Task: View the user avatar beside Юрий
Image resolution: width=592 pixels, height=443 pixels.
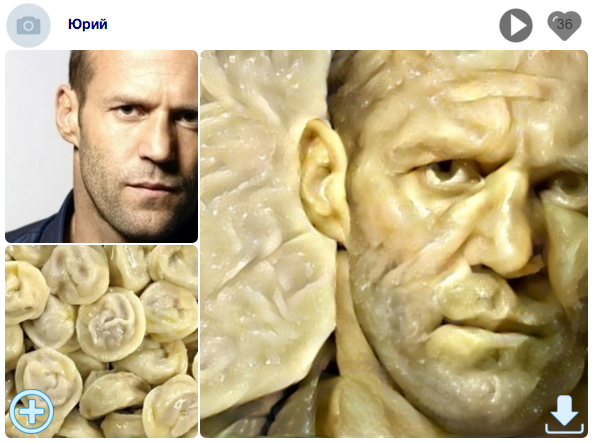Action: [28, 25]
